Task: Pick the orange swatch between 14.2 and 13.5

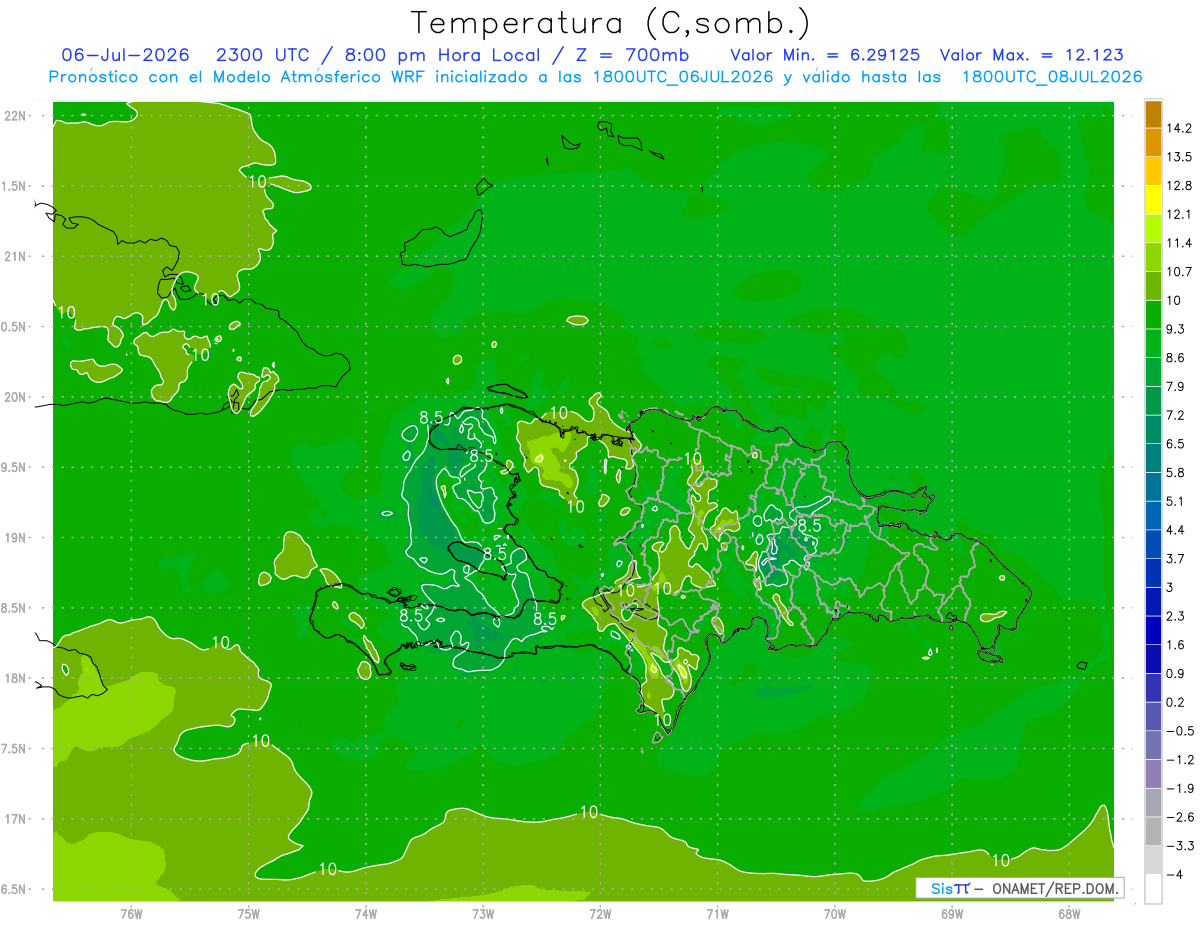Action: [1153, 142]
